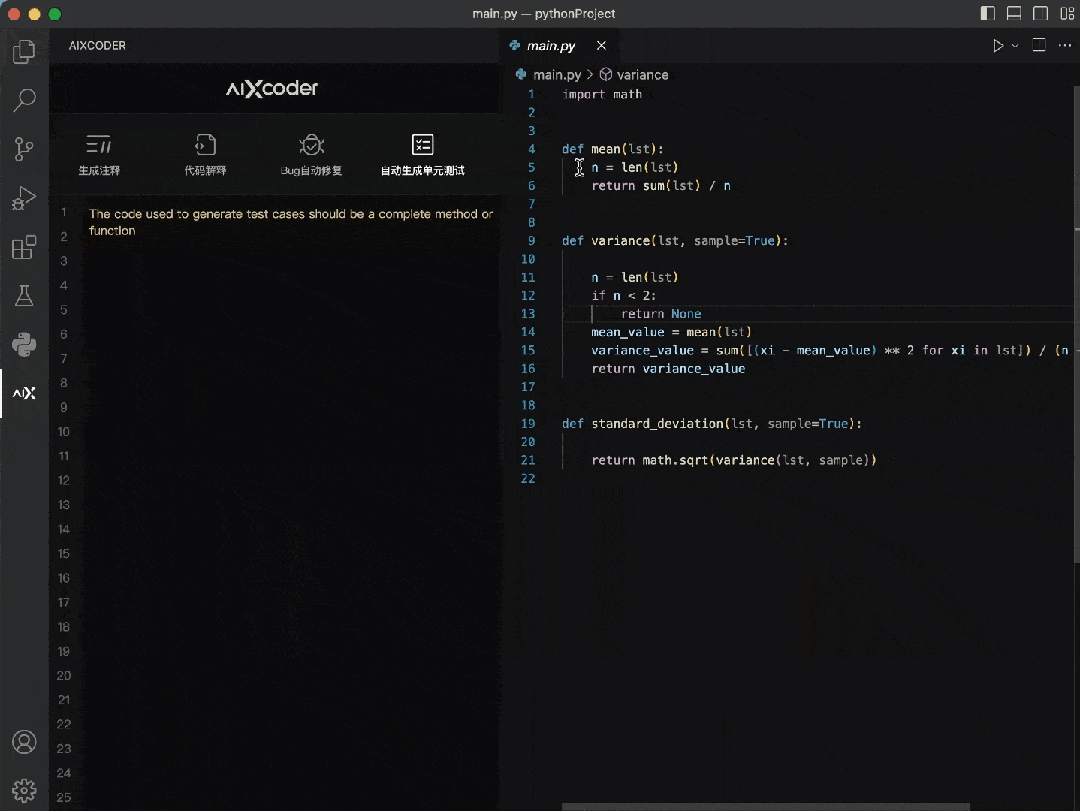
Task: Click the Bug auto-fix (Bug自动修复) tool
Action: click(x=311, y=155)
